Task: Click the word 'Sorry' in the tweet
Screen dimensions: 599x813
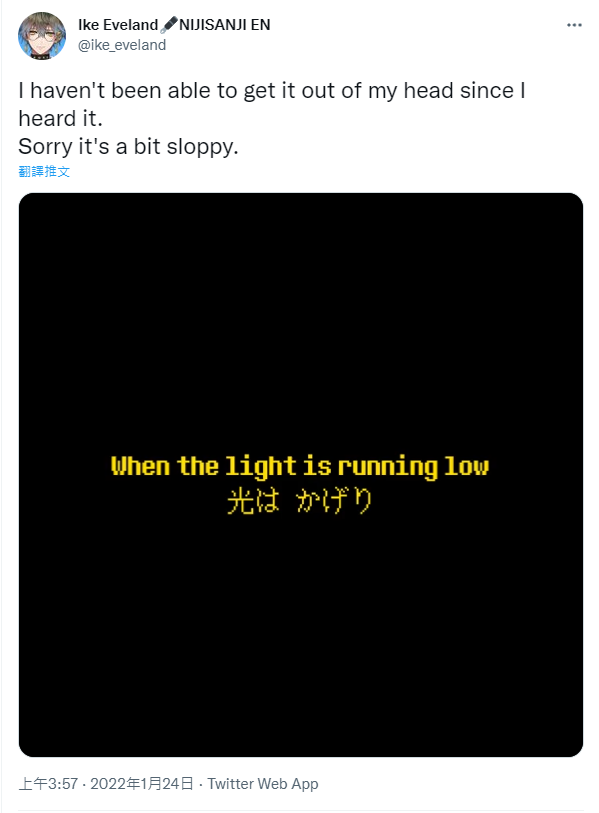Action: 46,146
